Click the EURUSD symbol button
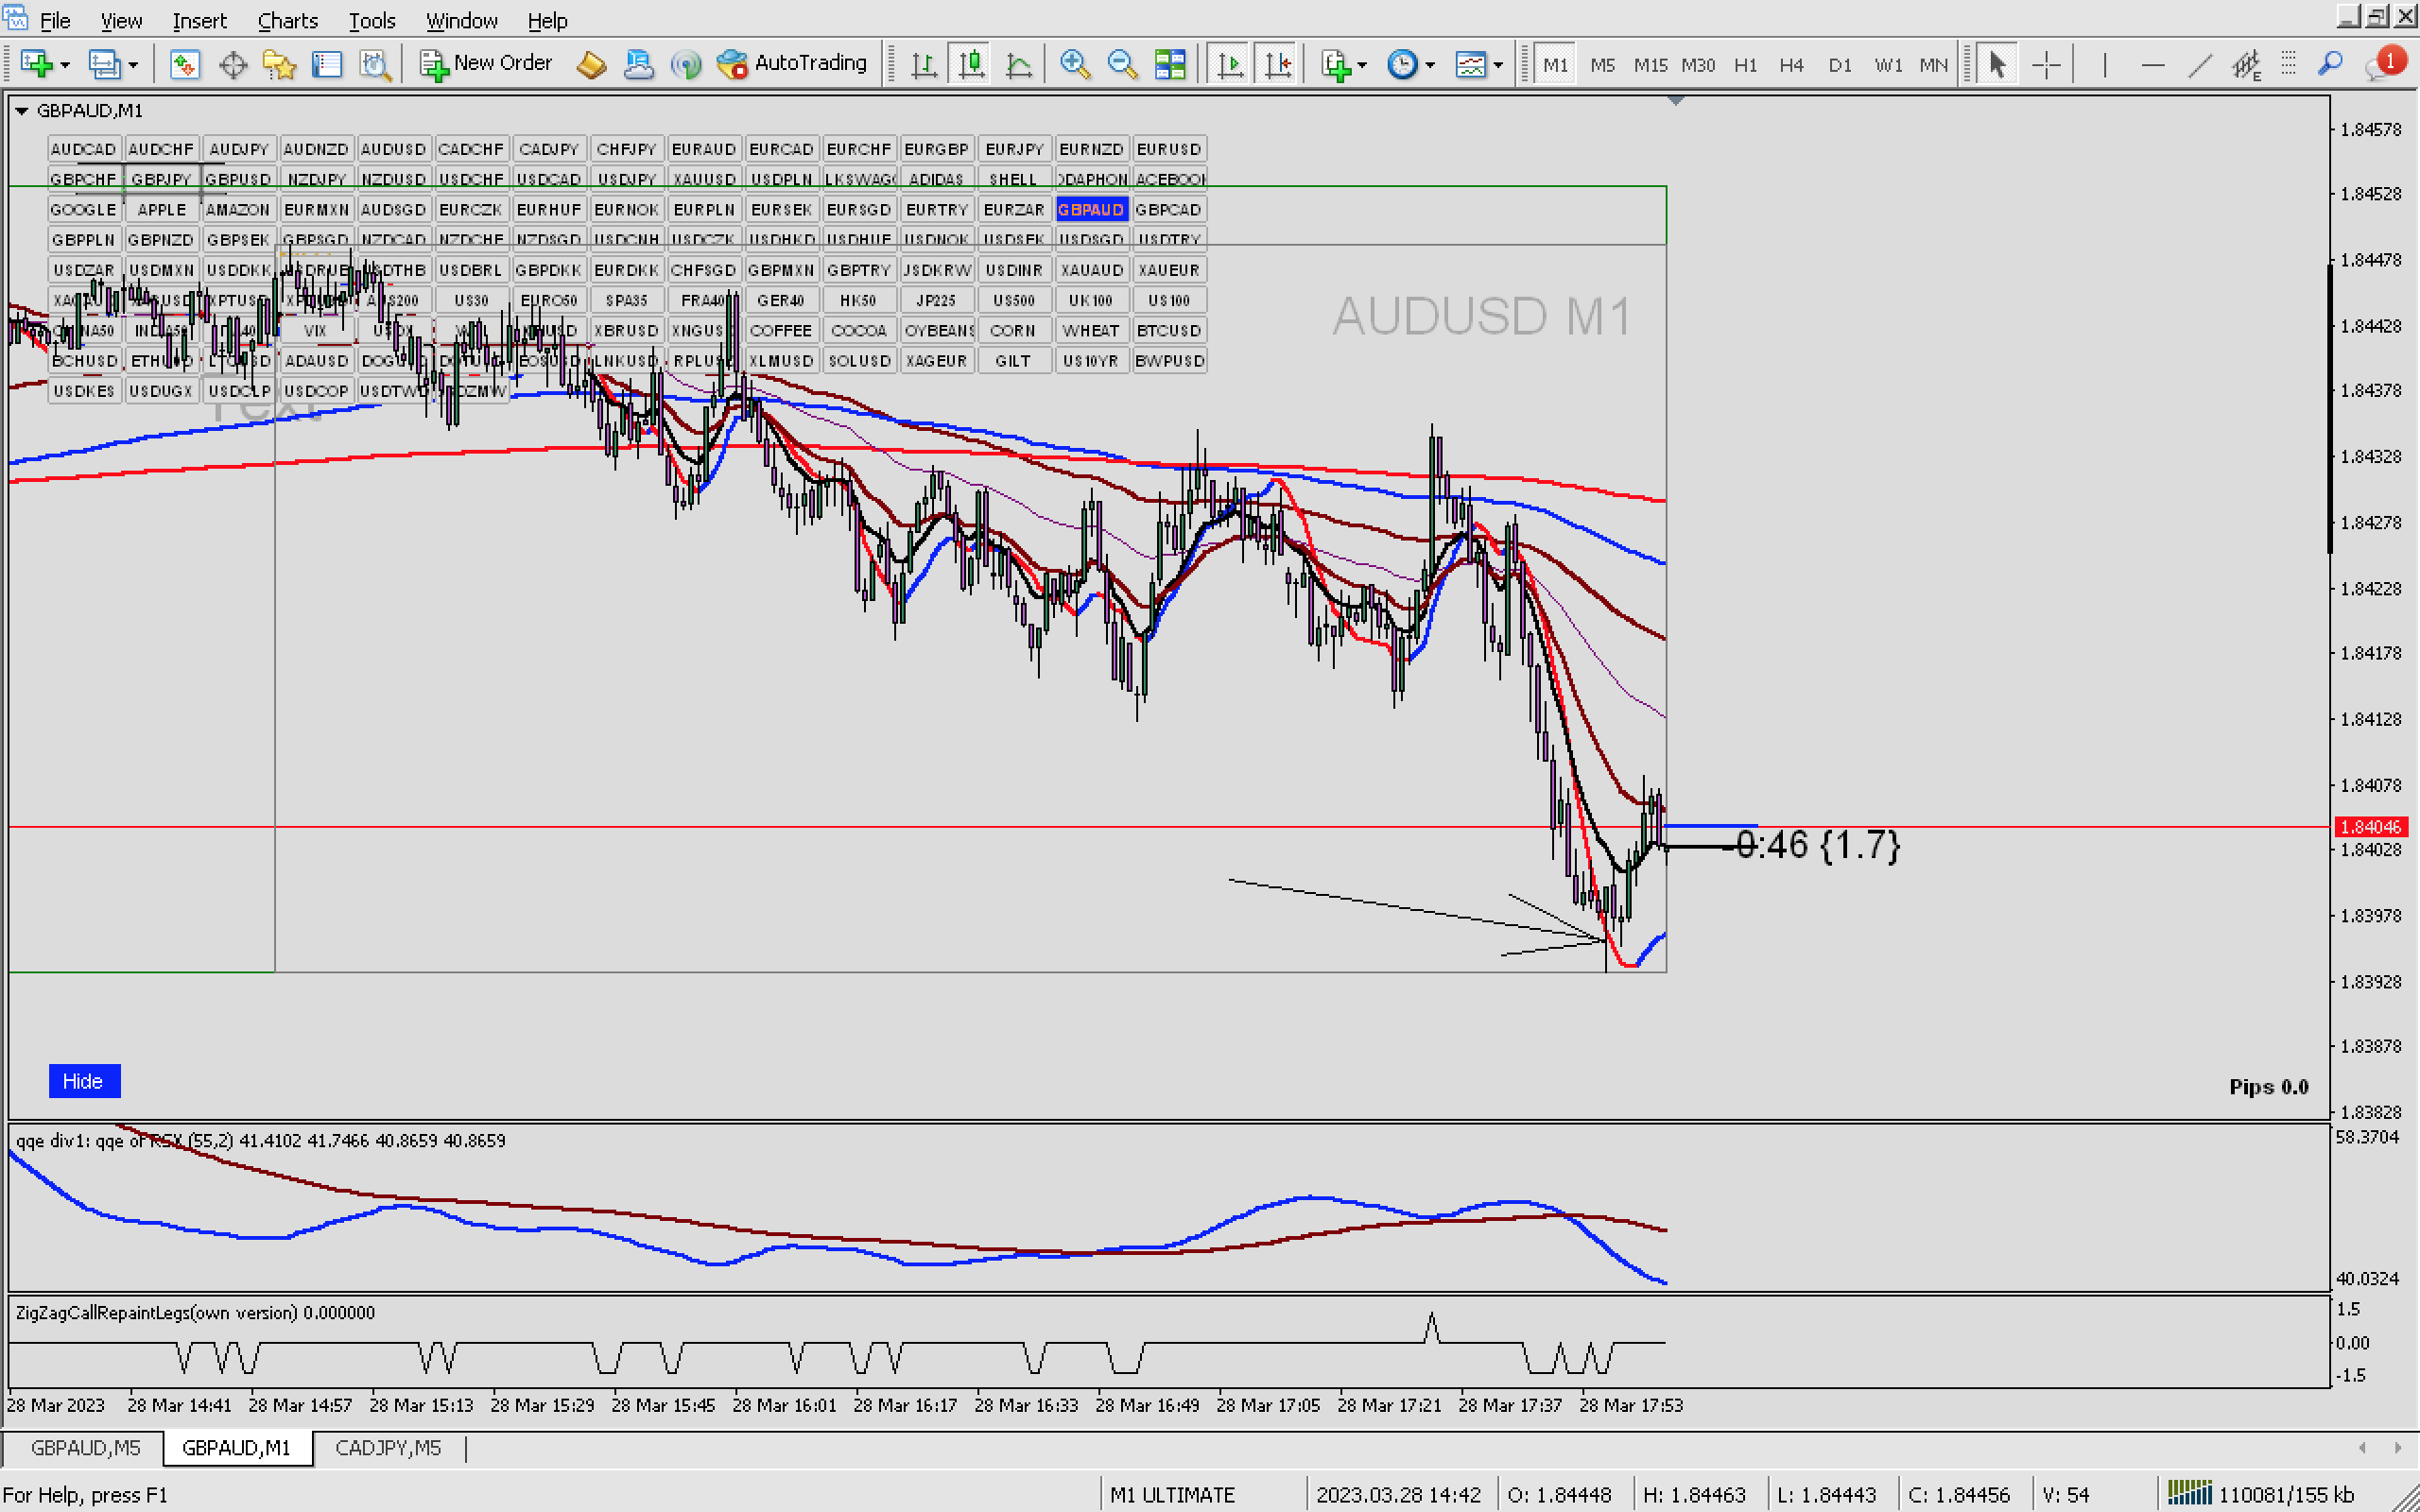The width and height of the screenshot is (2420, 1512). (1168, 149)
